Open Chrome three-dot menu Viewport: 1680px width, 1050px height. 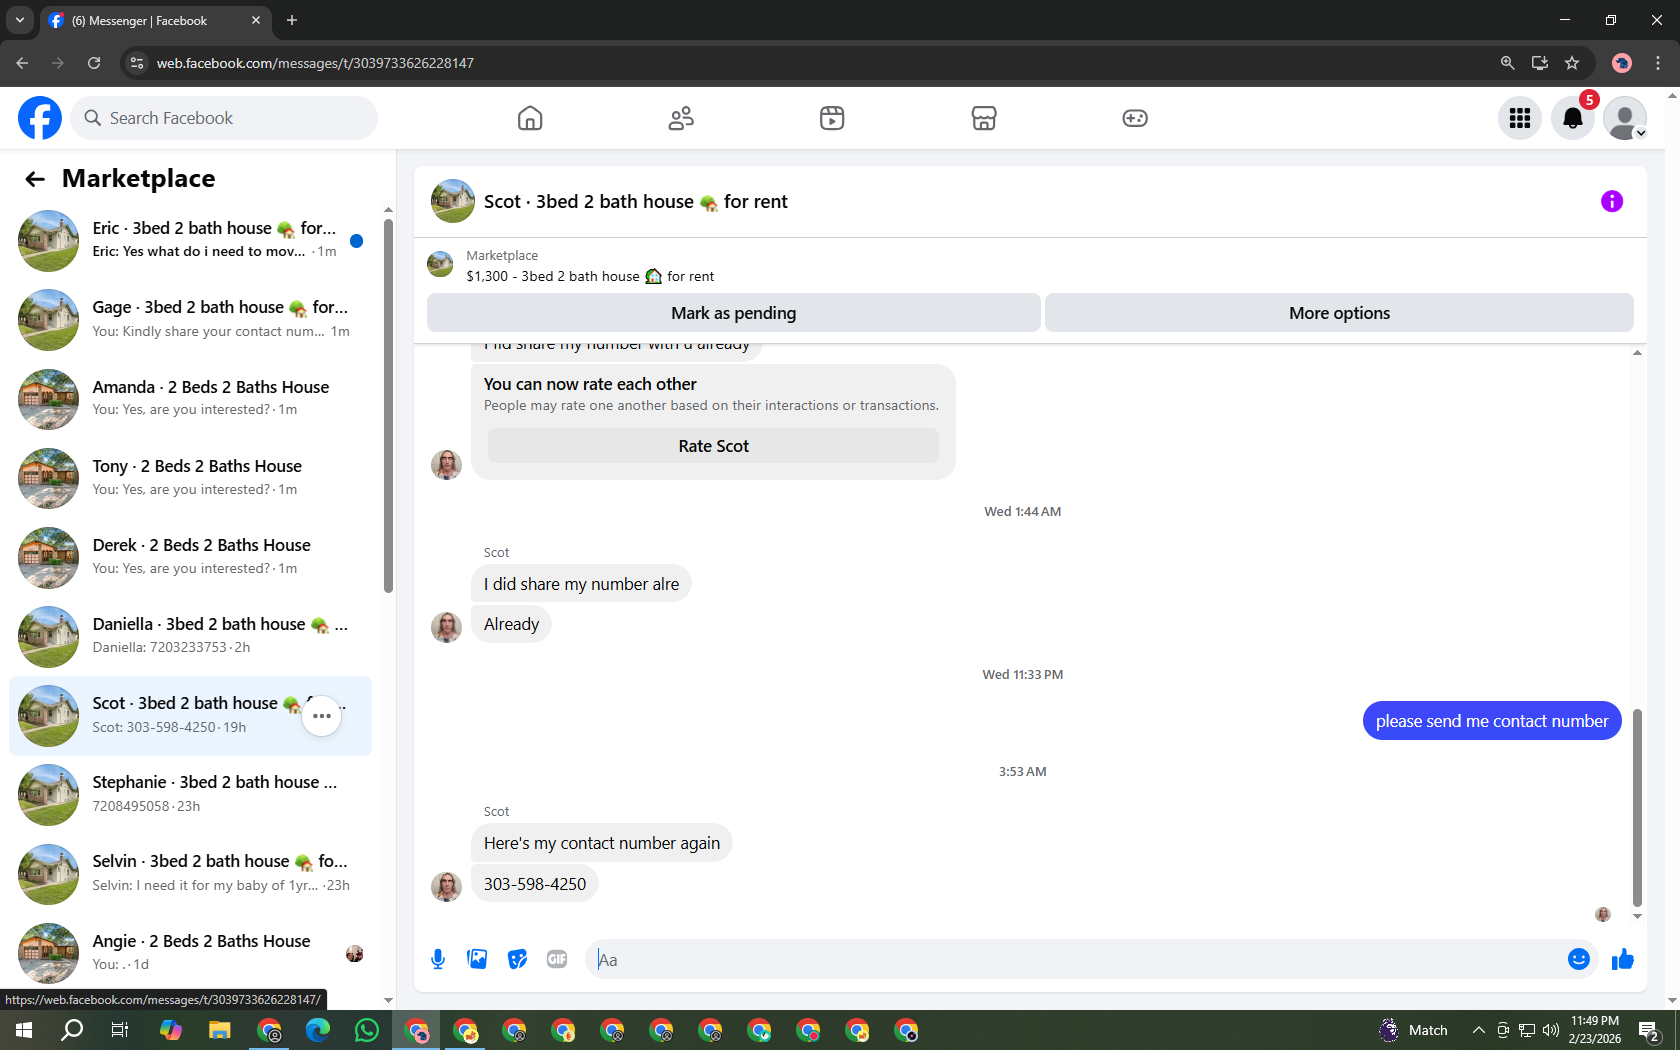click(1658, 63)
